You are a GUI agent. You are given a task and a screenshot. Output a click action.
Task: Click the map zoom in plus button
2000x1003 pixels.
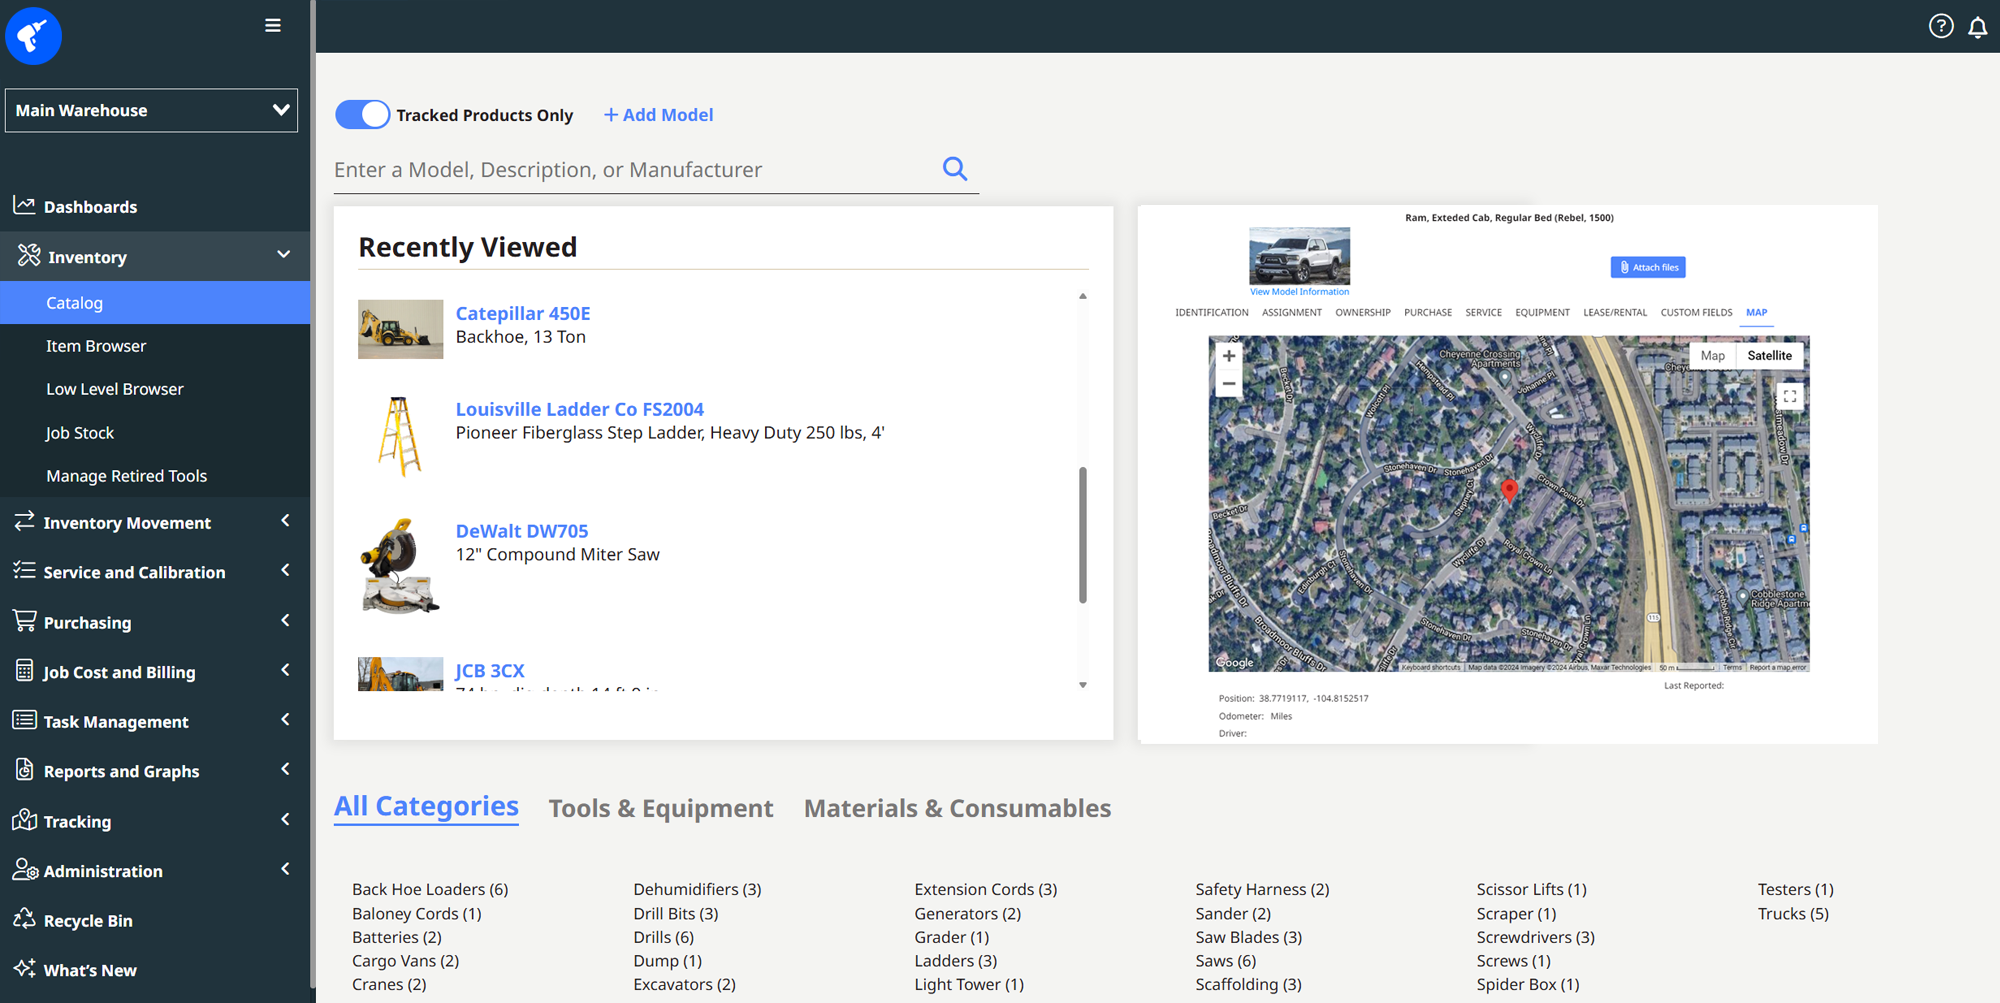click(x=1229, y=356)
